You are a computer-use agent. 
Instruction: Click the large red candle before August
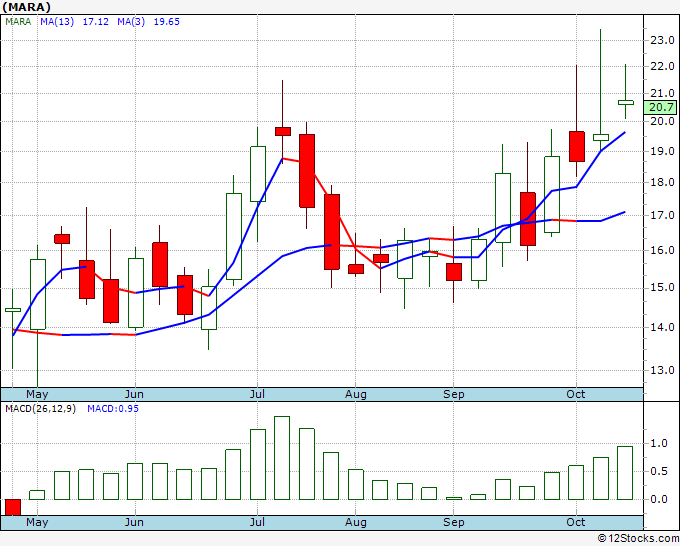pos(332,232)
